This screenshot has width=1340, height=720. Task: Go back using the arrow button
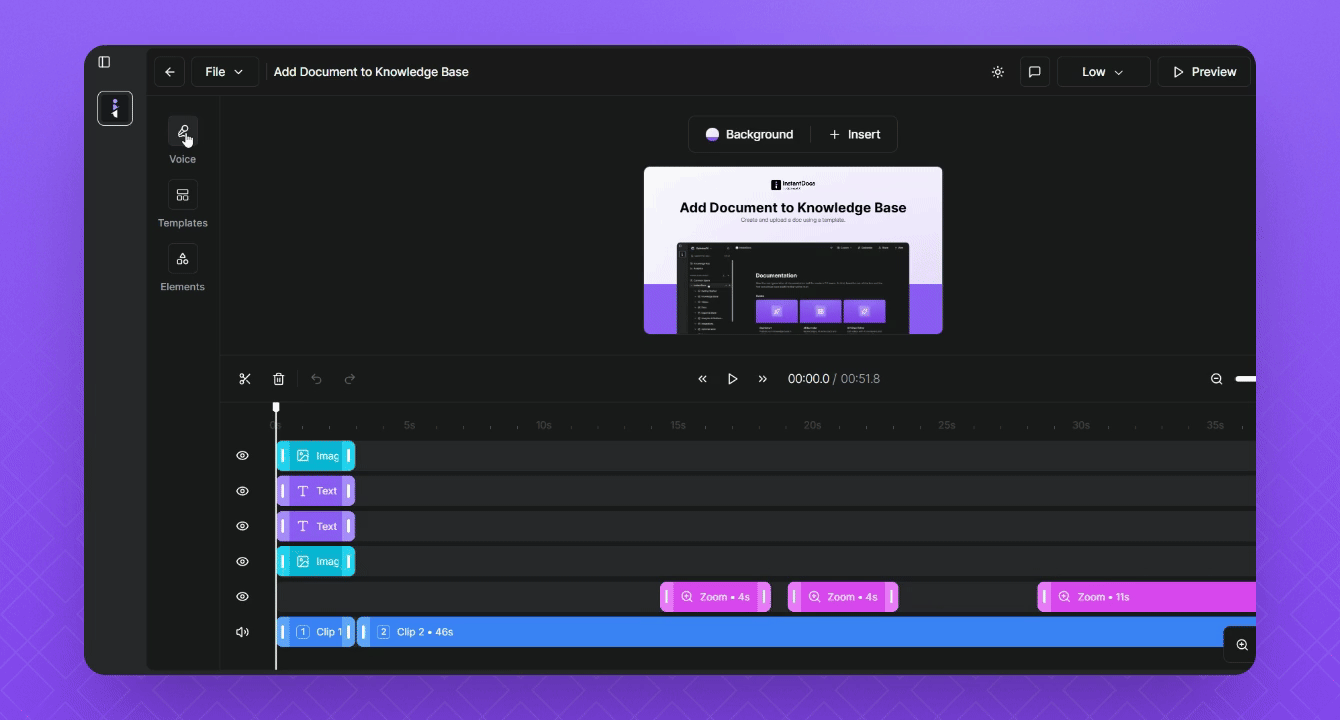[x=170, y=72]
